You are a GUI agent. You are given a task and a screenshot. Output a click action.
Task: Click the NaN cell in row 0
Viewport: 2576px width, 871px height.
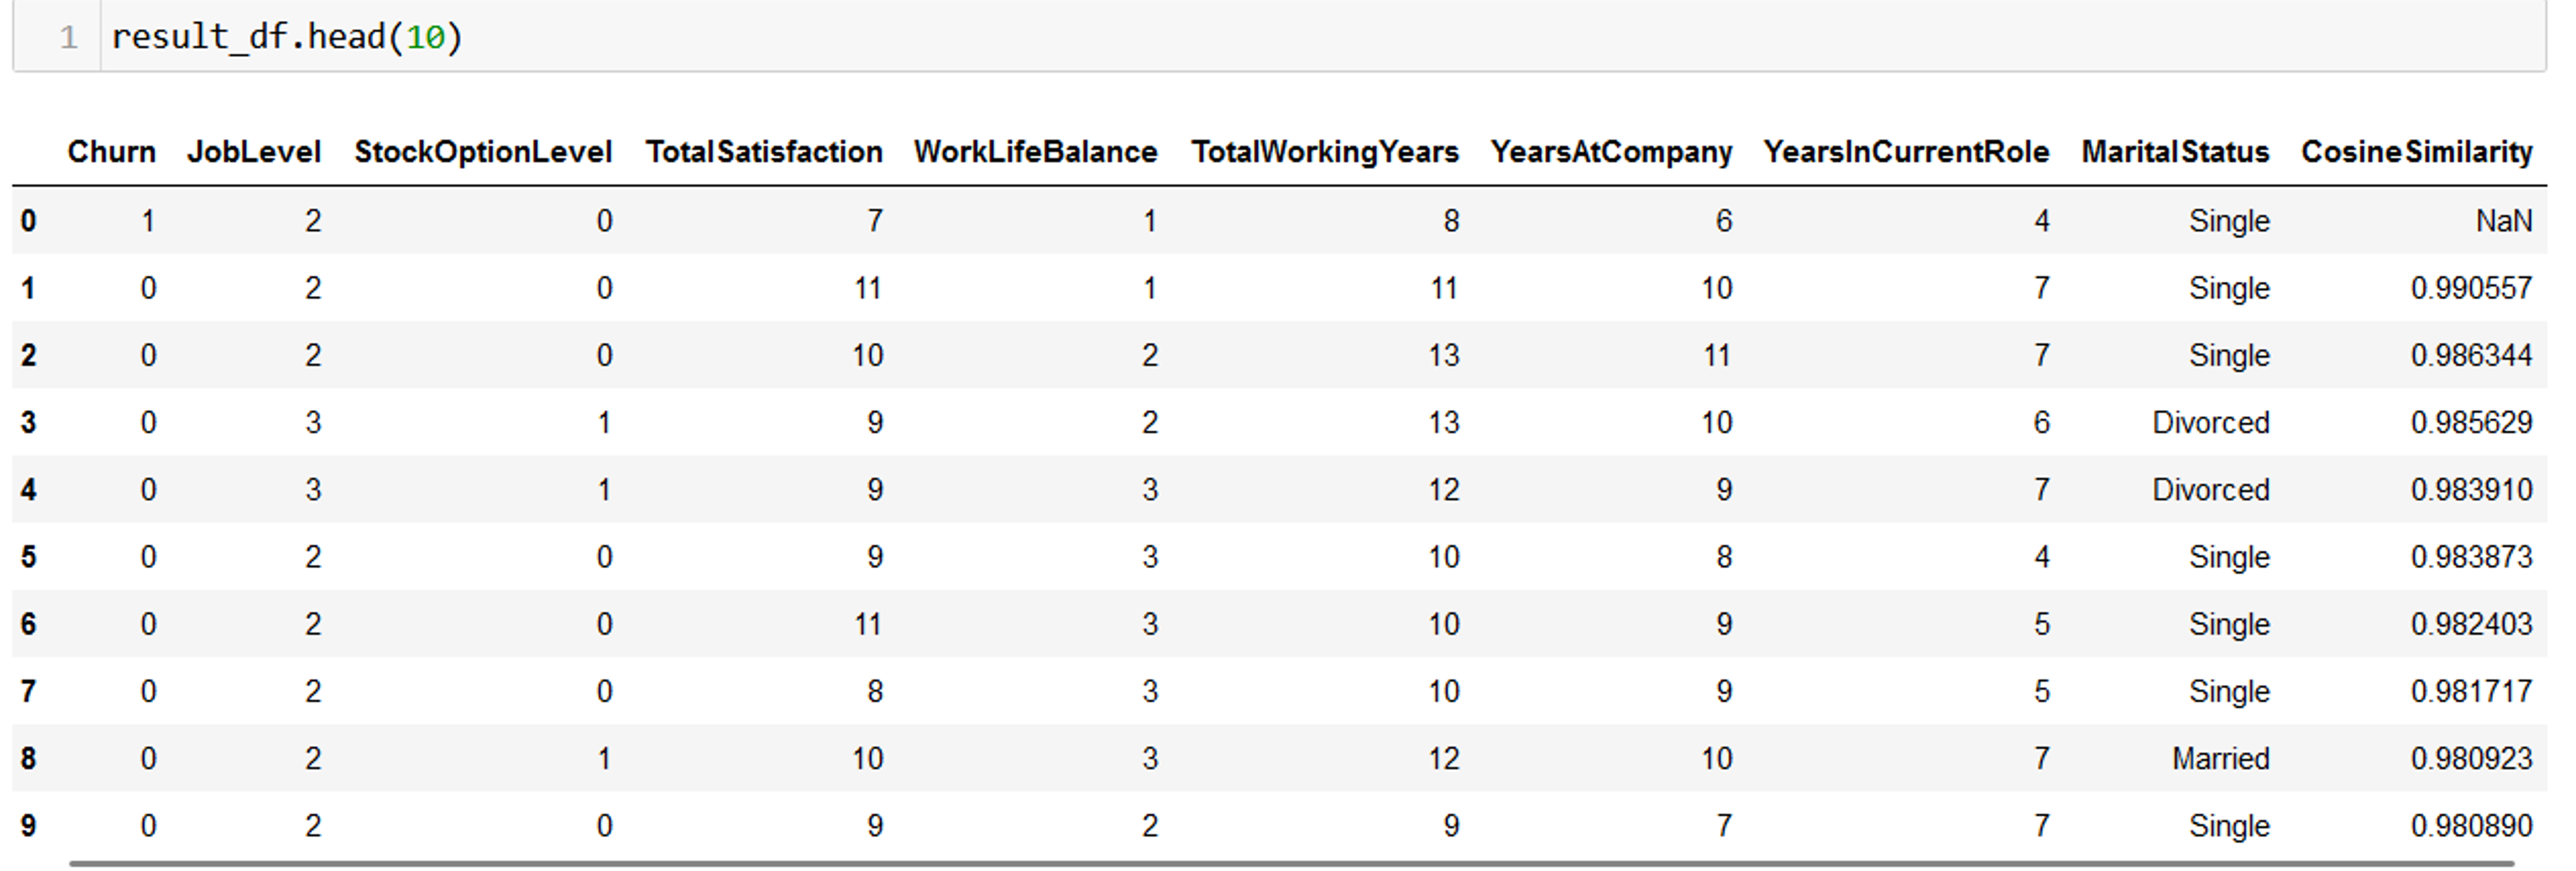point(2503,221)
